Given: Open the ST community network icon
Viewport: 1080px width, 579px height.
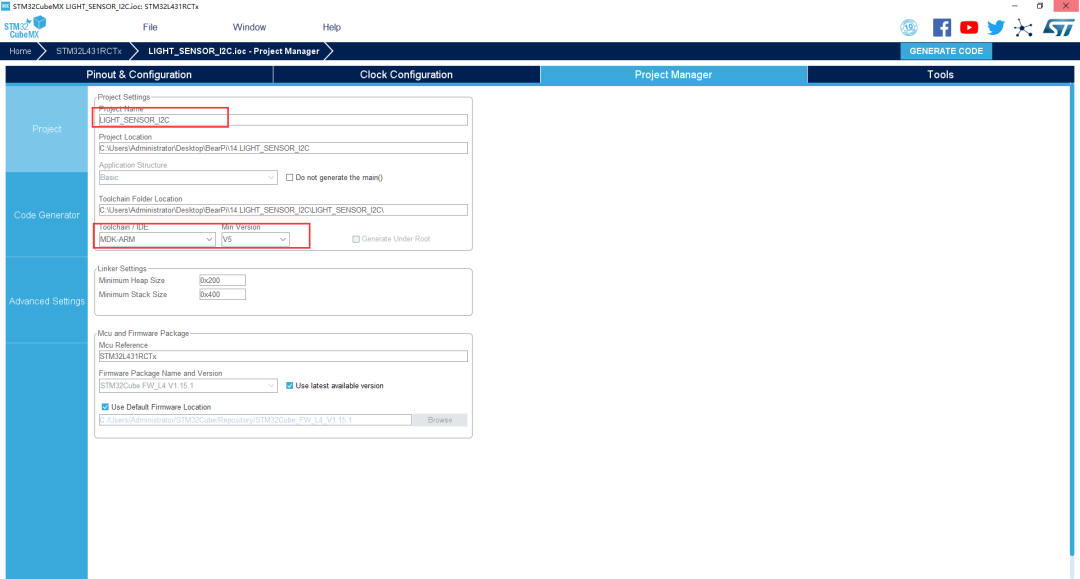Looking at the screenshot, I should click(1023, 28).
